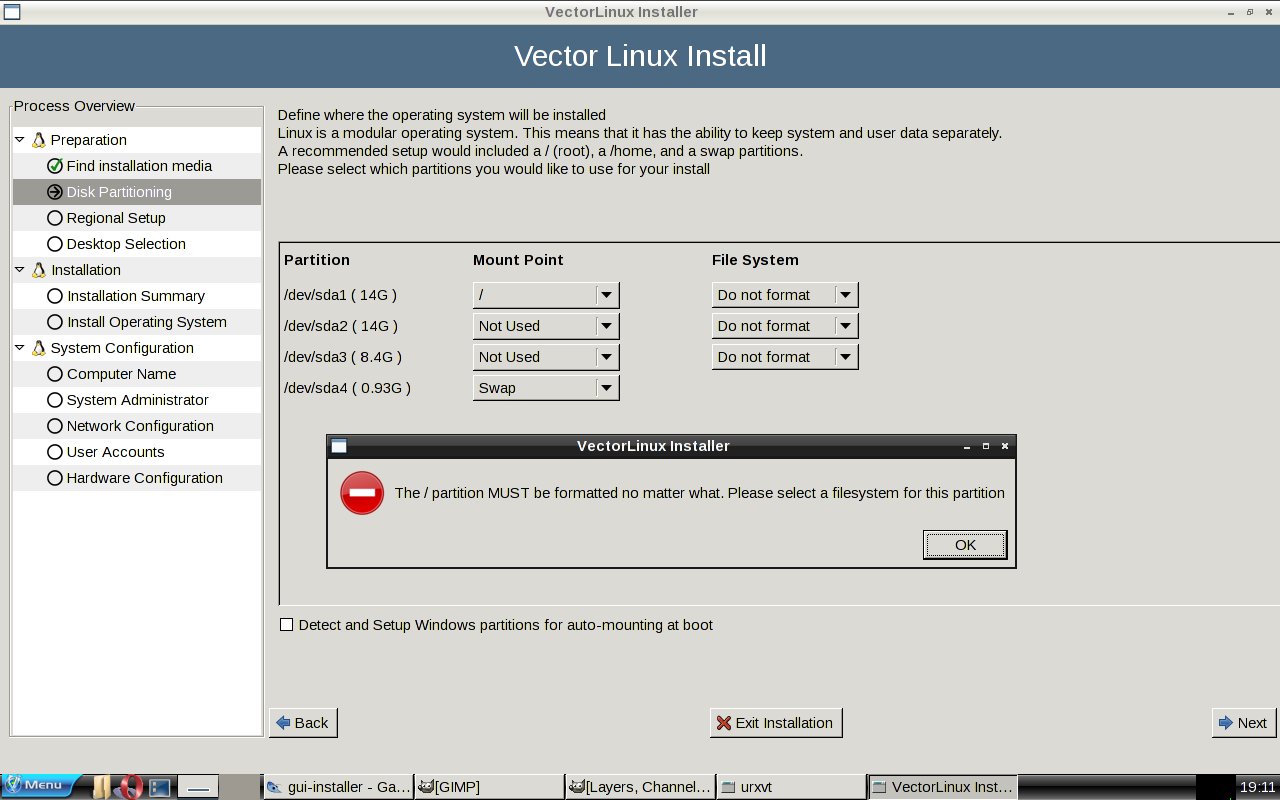The height and width of the screenshot is (800, 1280).
Task: Enable Detect and Setup Windows partitions checkbox
Action: (x=287, y=625)
